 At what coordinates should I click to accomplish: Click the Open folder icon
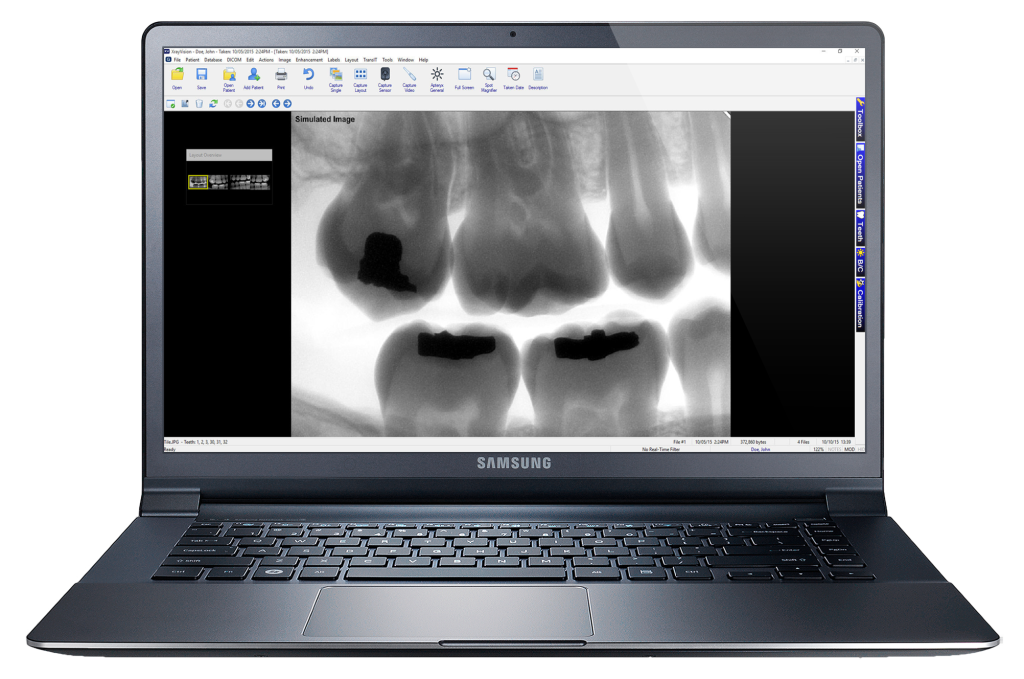point(177,76)
